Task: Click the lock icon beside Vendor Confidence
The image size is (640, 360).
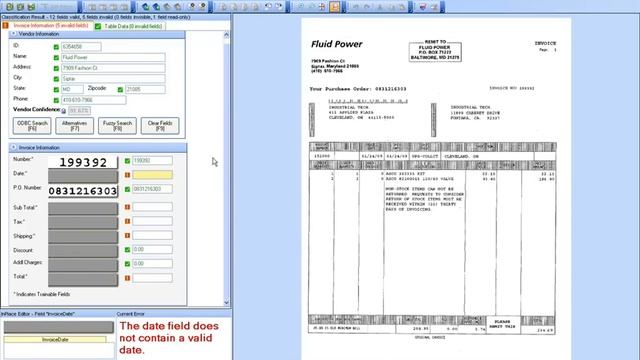Action: [64, 111]
